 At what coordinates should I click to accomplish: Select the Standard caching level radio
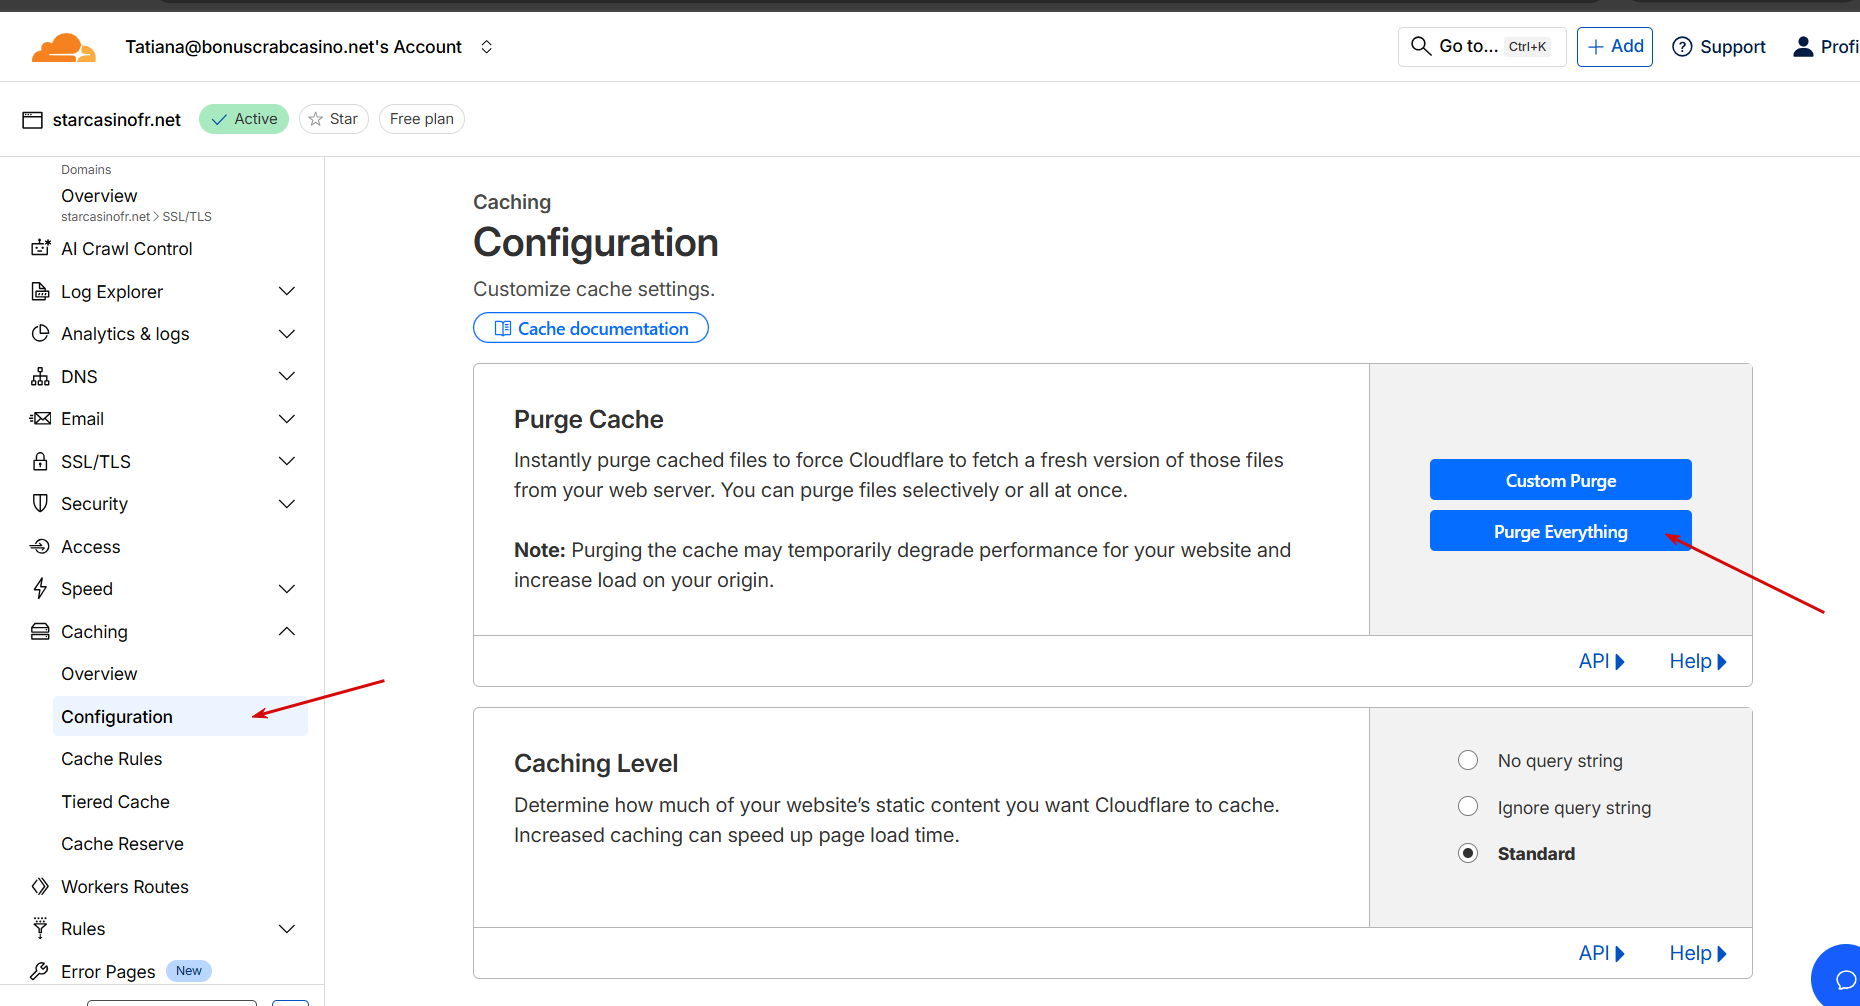click(x=1468, y=853)
